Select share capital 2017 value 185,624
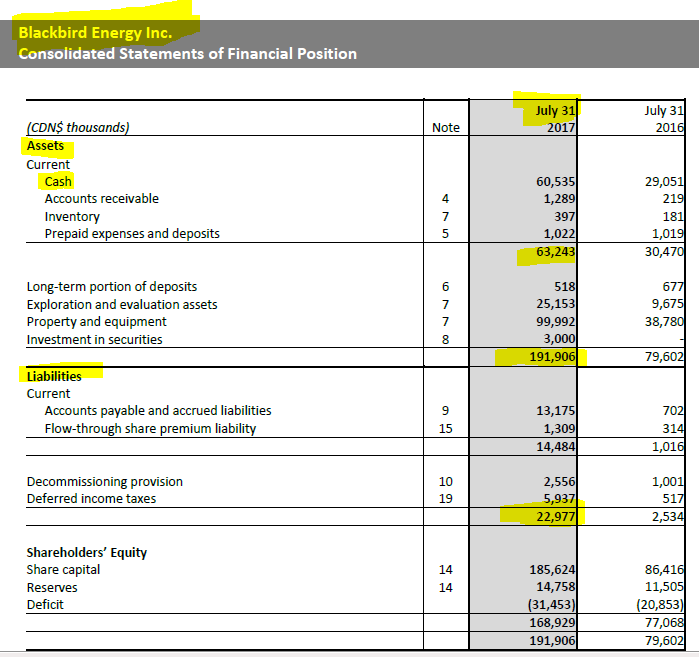 click(x=552, y=570)
